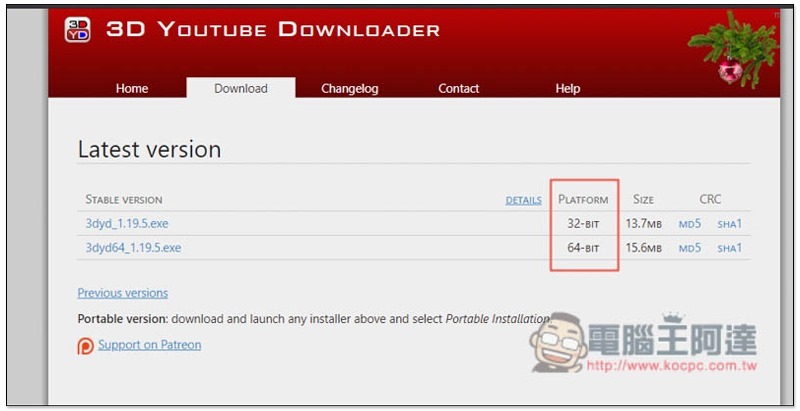Open the Home tab
800x411 pixels.
(x=132, y=89)
